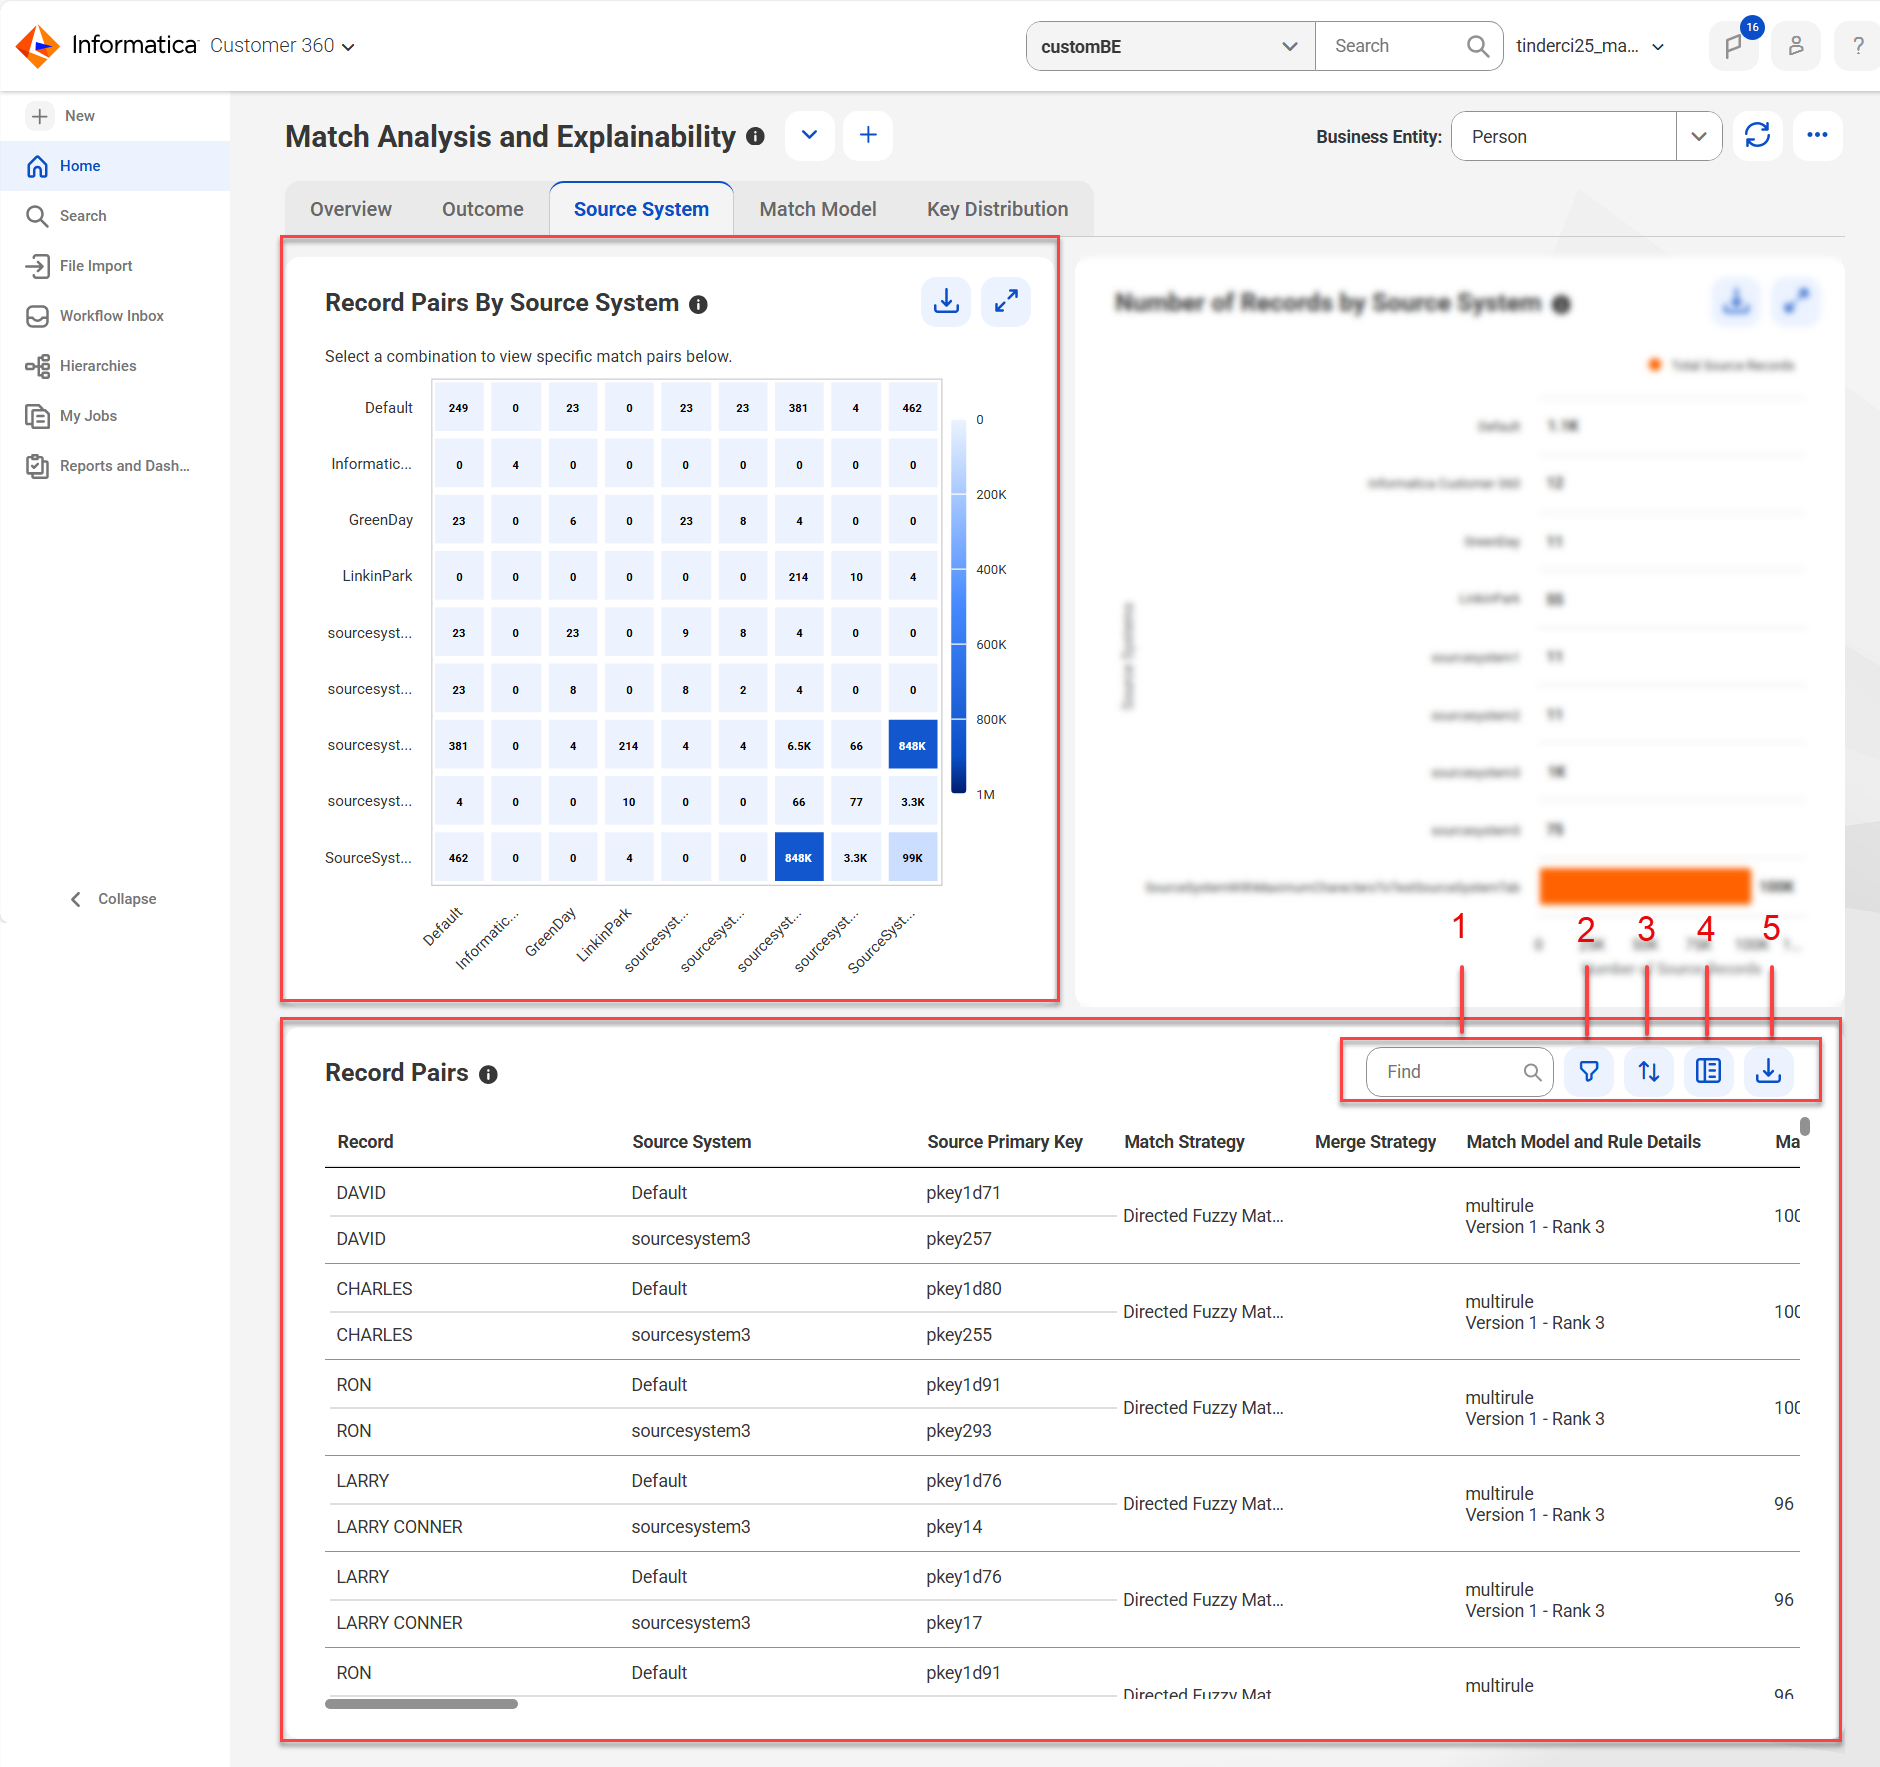Open File Import in the sidebar
Screen dimensions: 1880x1767
pos(115,266)
